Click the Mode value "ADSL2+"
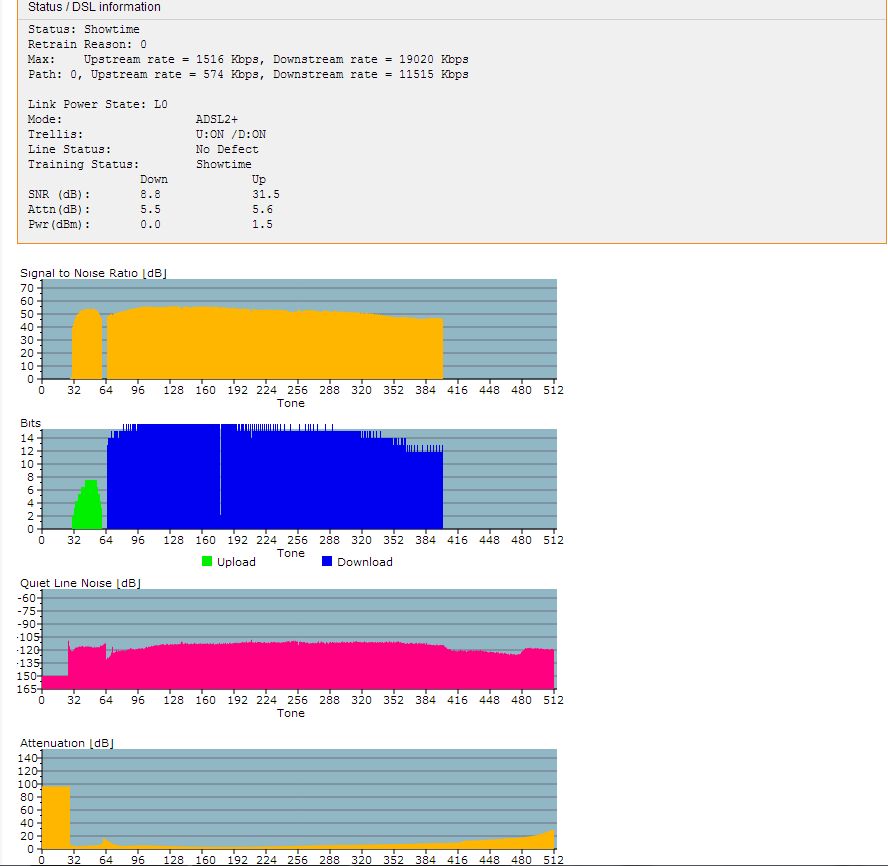The height and width of the screenshot is (866, 888). click(217, 120)
